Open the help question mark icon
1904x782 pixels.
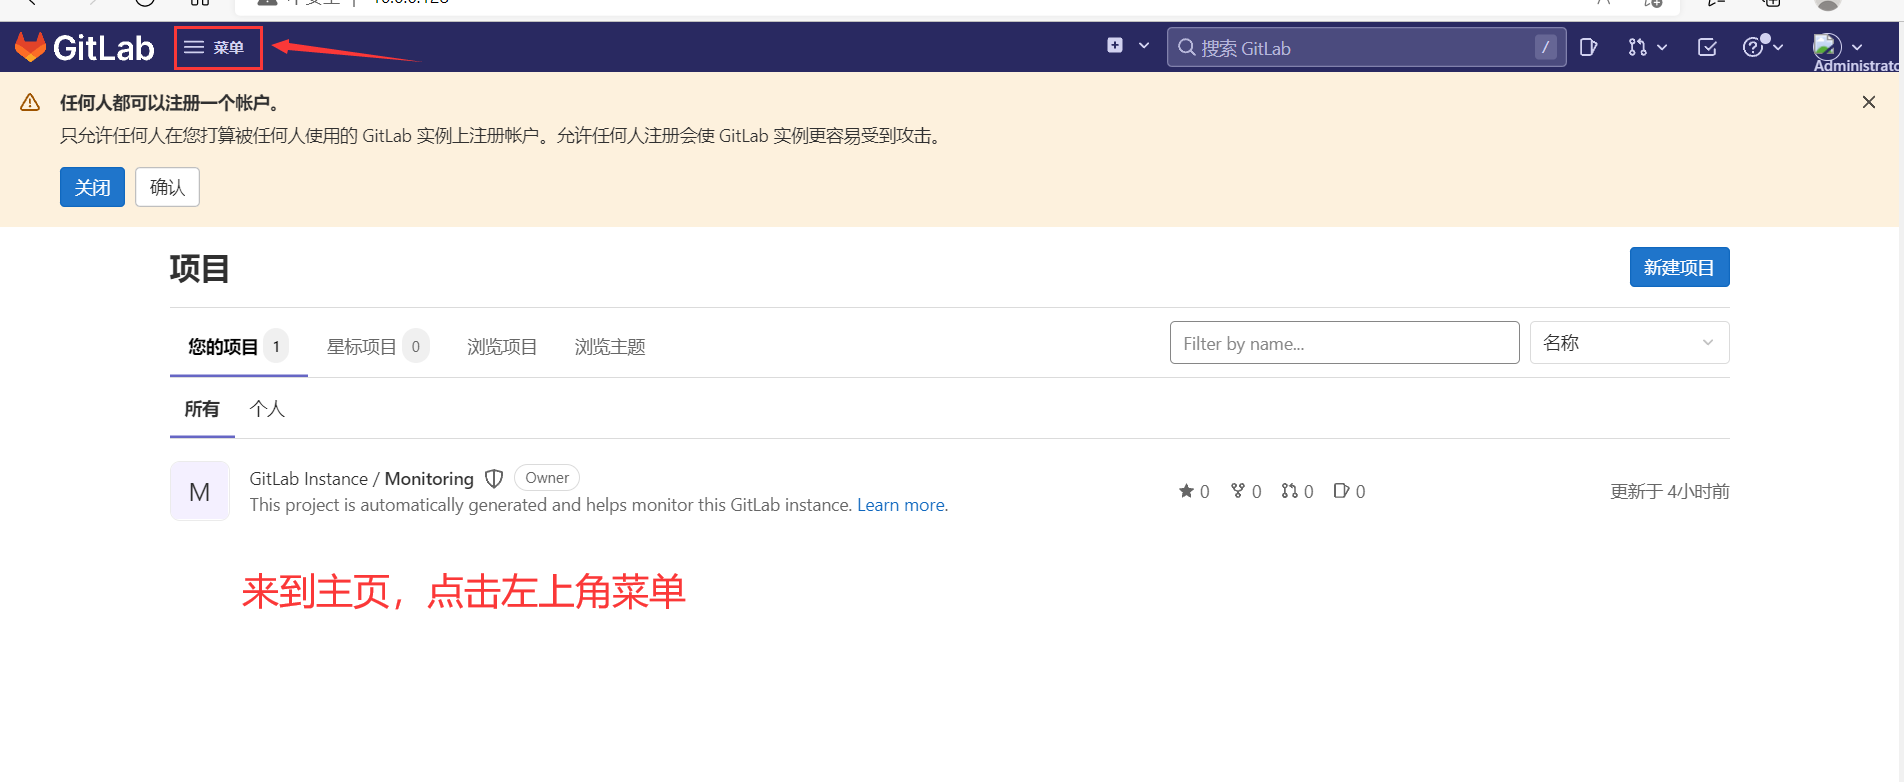point(1752,47)
